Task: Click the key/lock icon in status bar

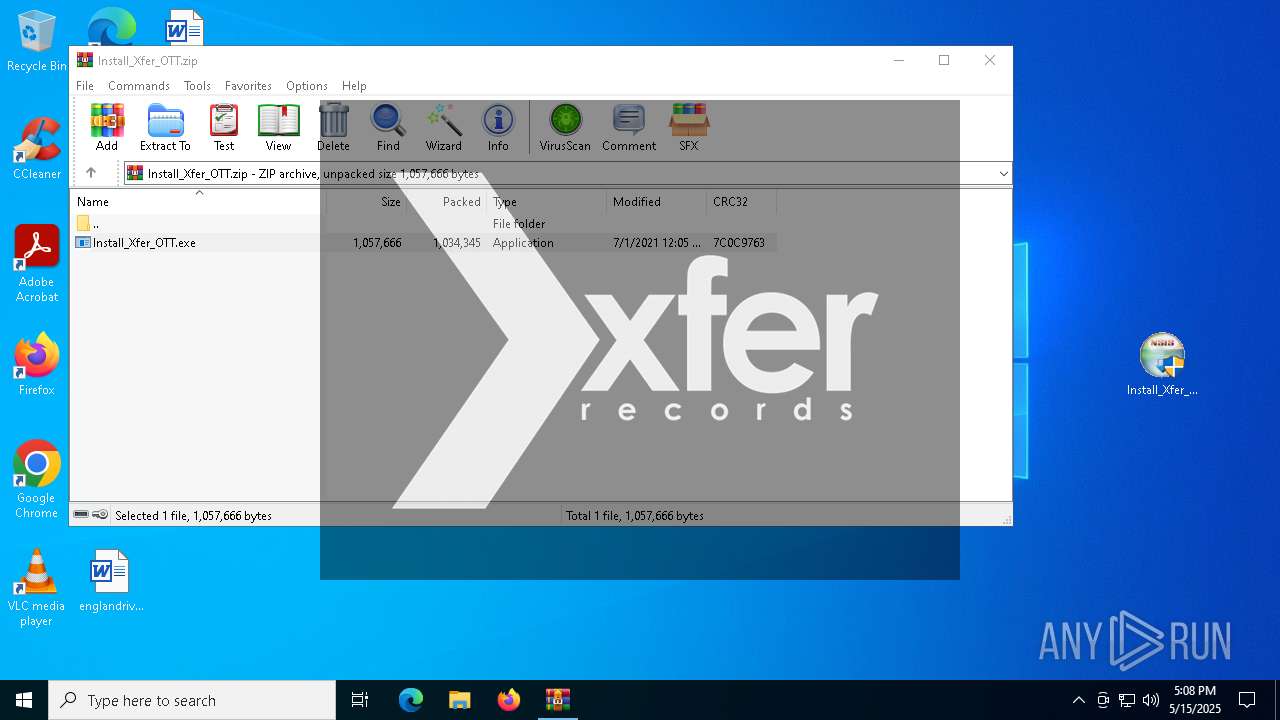Action: (x=100, y=515)
